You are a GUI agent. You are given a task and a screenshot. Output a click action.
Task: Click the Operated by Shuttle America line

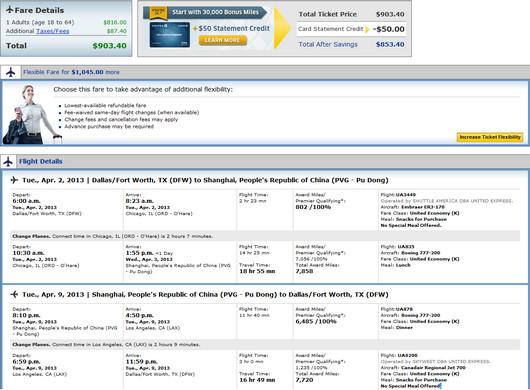pyautogui.click(x=447, y=201)
